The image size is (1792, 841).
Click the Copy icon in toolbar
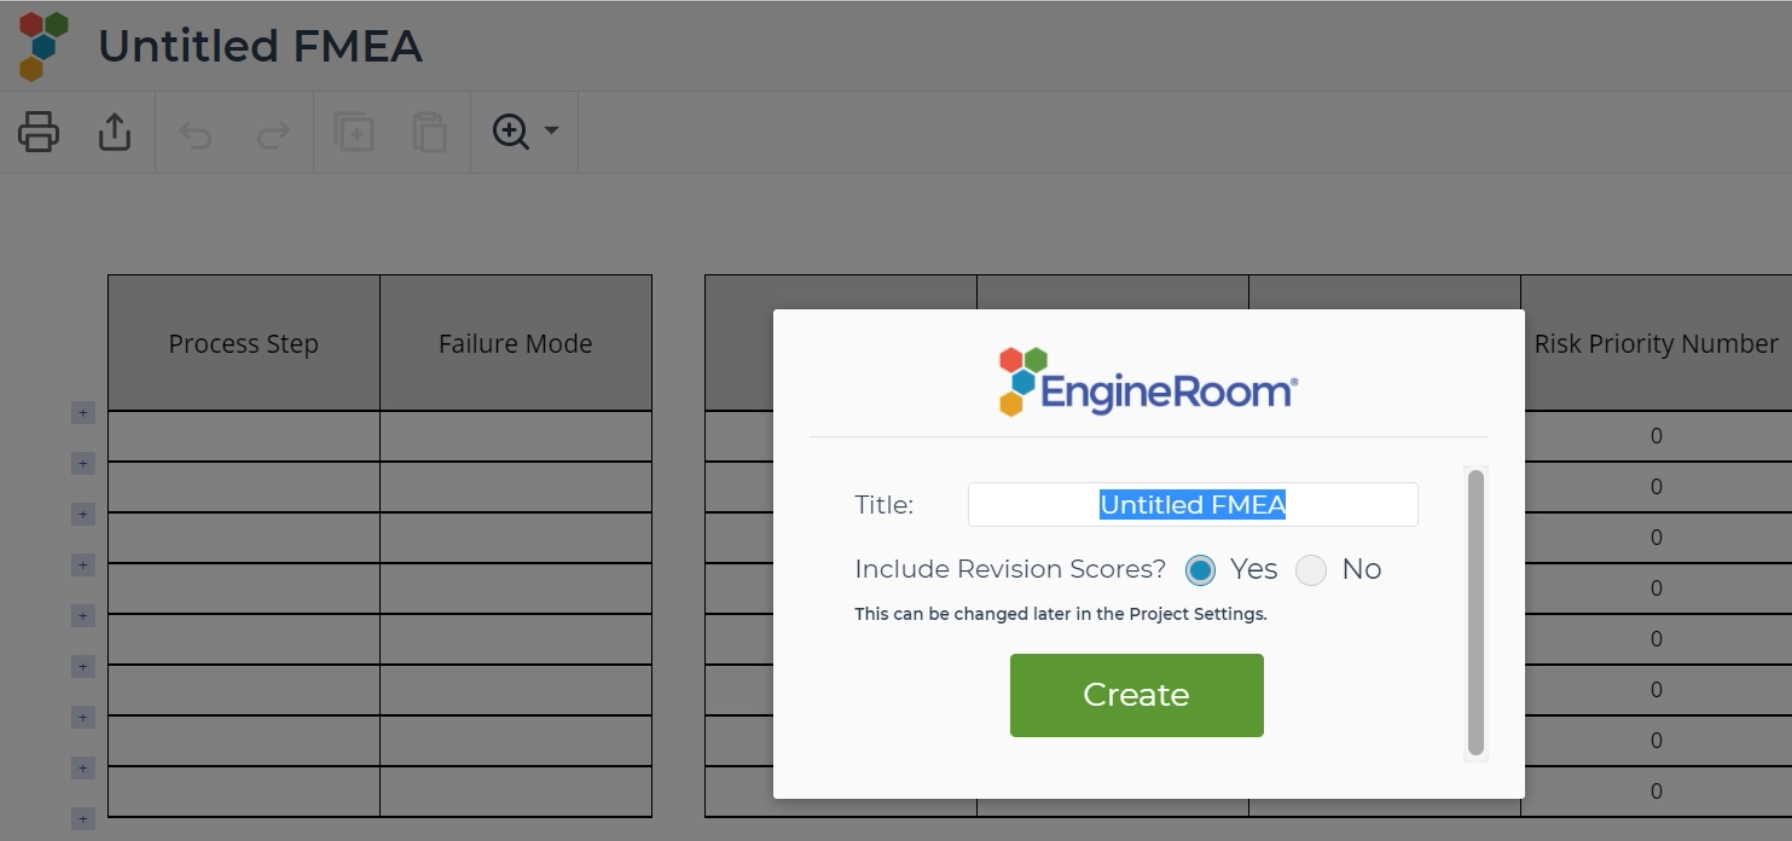tap(354, 132)
